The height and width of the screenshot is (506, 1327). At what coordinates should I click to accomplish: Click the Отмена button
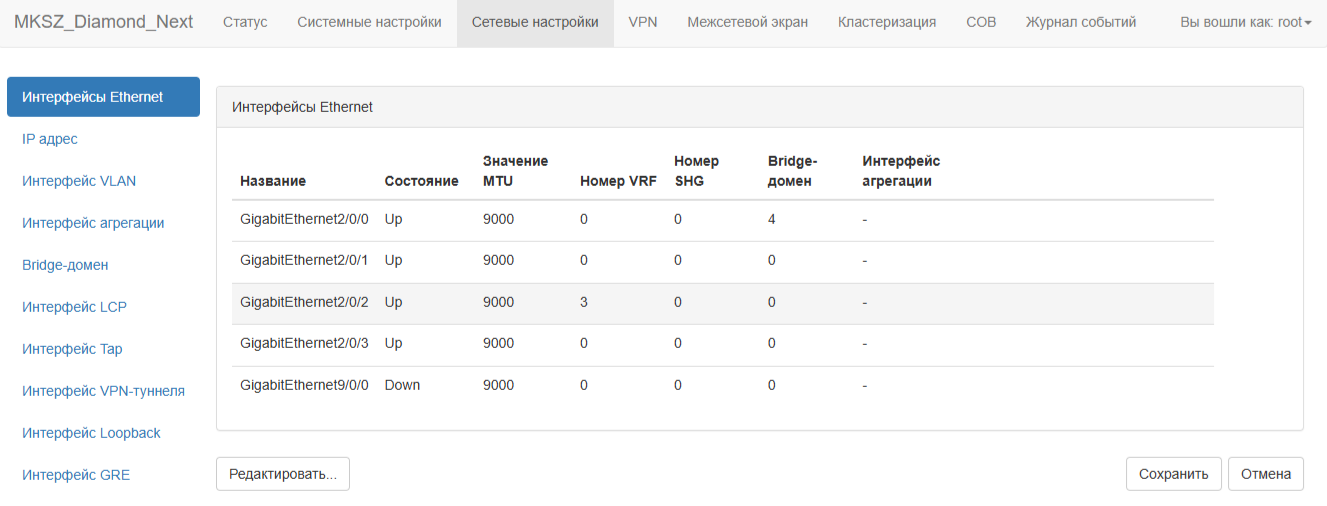point(1266,474)
